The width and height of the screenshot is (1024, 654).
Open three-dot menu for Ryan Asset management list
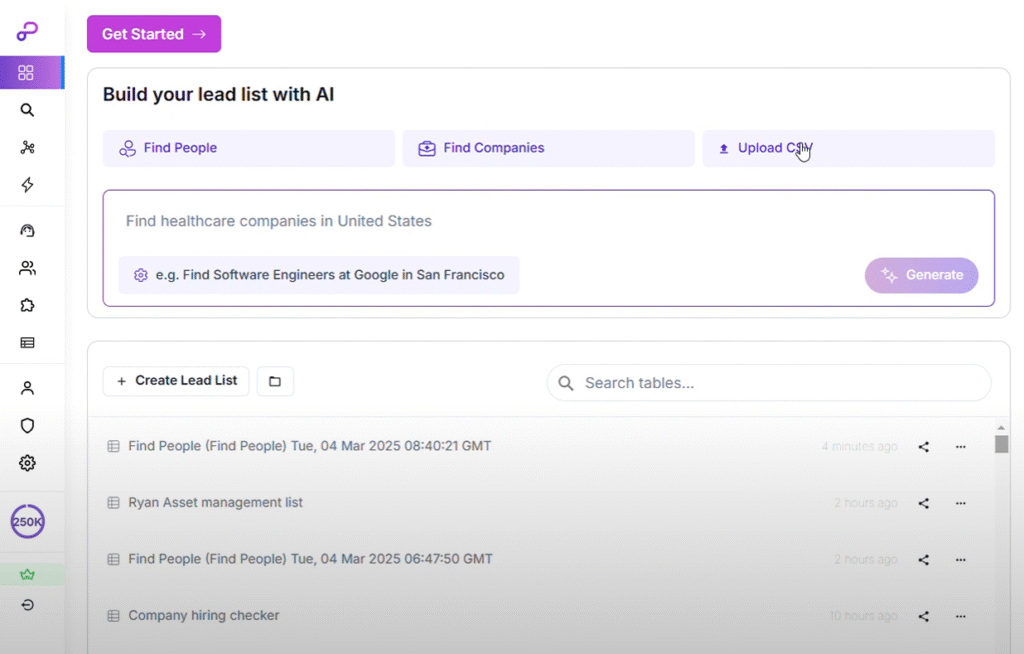(x=960, y=503)
